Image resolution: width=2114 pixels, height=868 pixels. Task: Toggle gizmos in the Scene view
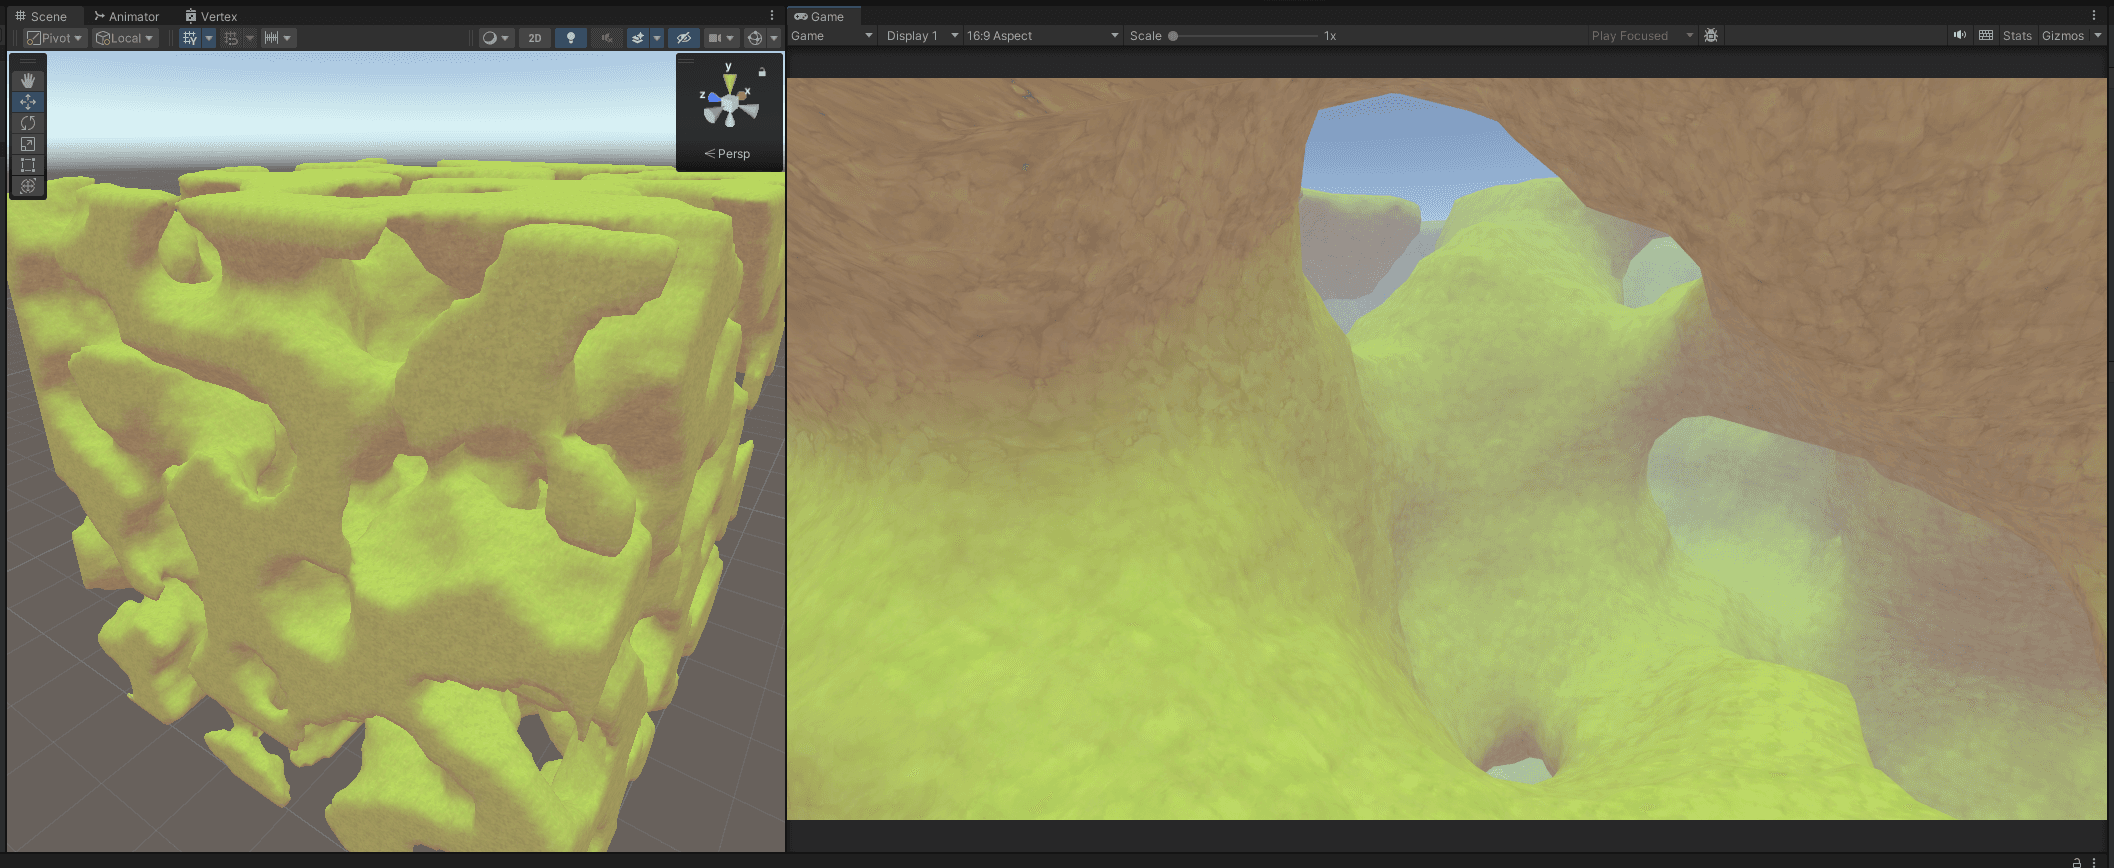(755, 38)
